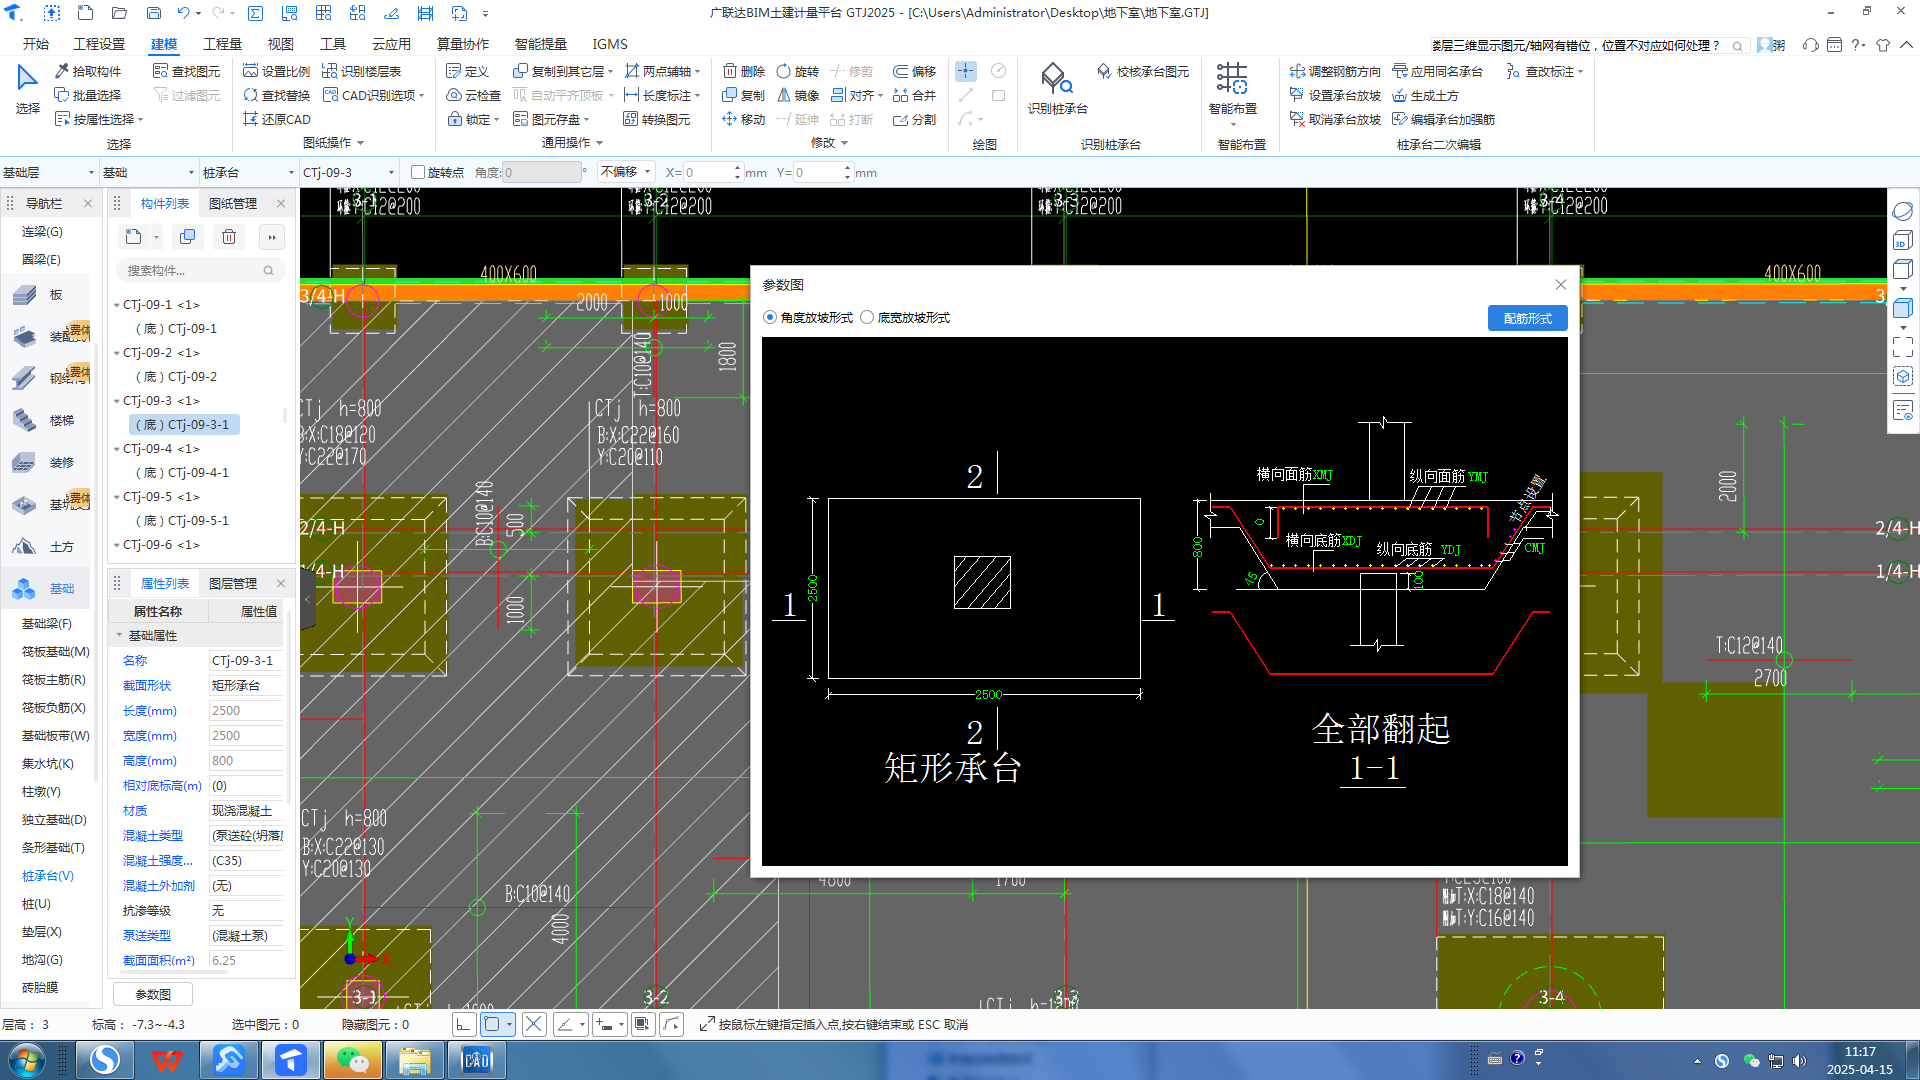Click 还原CAD restore tool
The height and width of the screenshot is (1080, 1920).
pyautogui.click(x=277, y=119)
